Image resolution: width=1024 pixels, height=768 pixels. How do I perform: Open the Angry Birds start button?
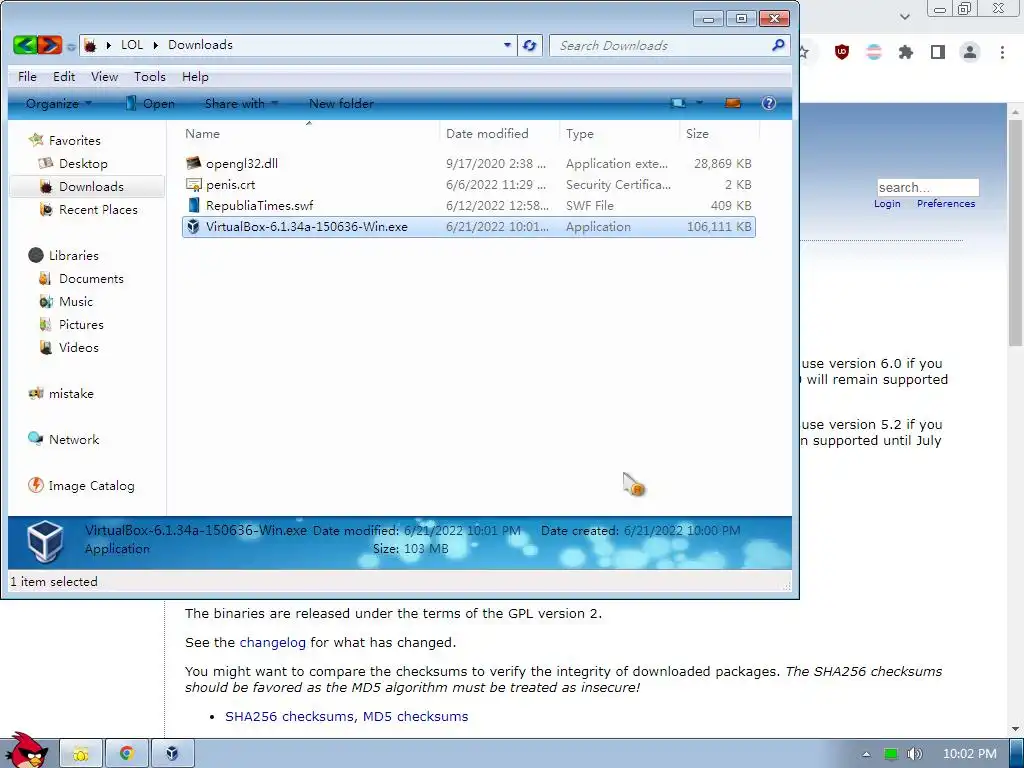25,750
